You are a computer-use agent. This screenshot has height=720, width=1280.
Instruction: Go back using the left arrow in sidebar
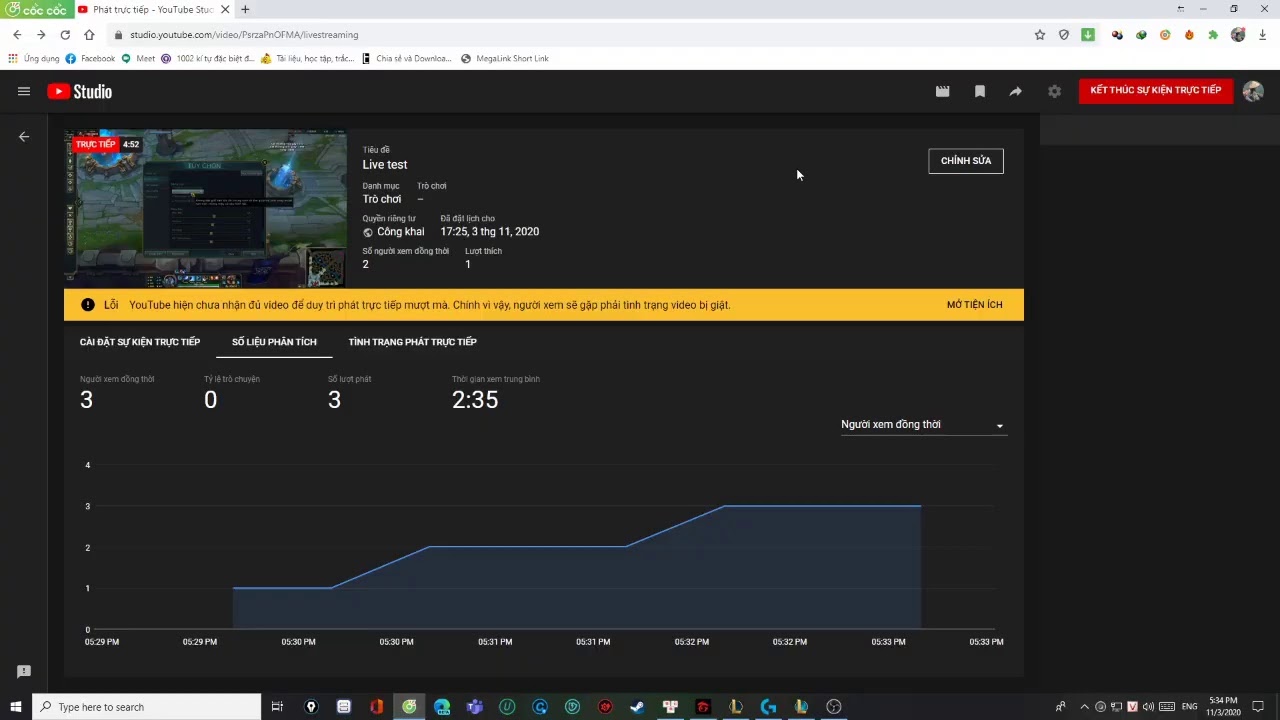[24, 137]
